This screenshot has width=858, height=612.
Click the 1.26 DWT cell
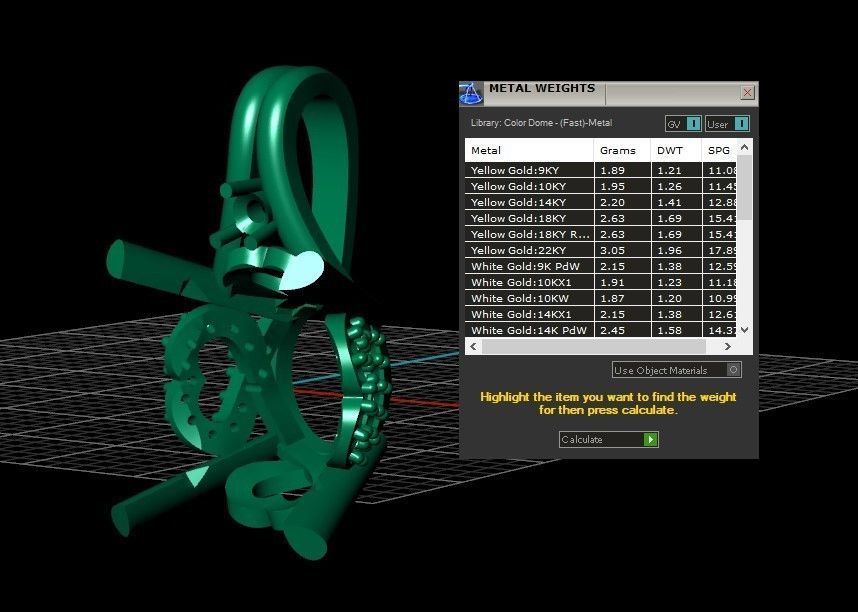(676, 186)
